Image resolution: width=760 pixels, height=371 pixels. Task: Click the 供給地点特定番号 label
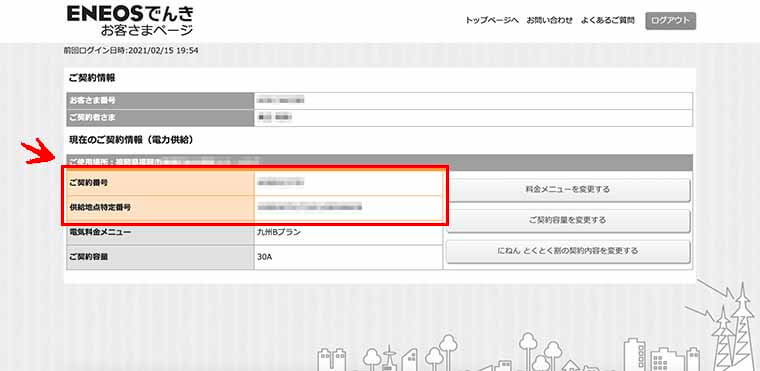tap(100, 207)
